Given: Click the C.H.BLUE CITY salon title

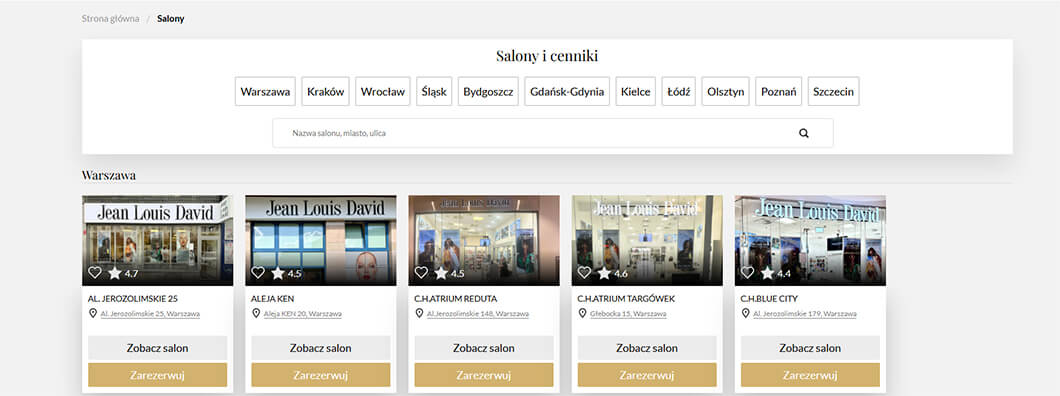Looking at the screenshot, I should [x=769, y=299].
